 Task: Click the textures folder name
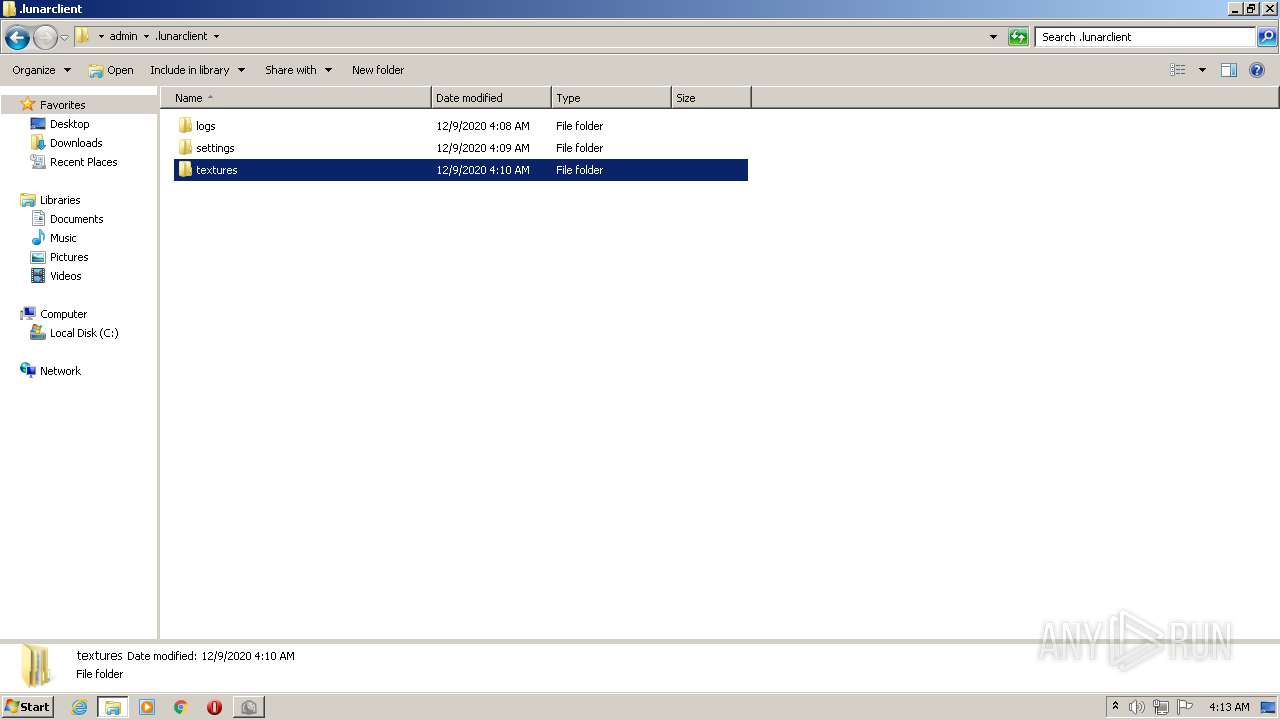click(x=217, y=170)
